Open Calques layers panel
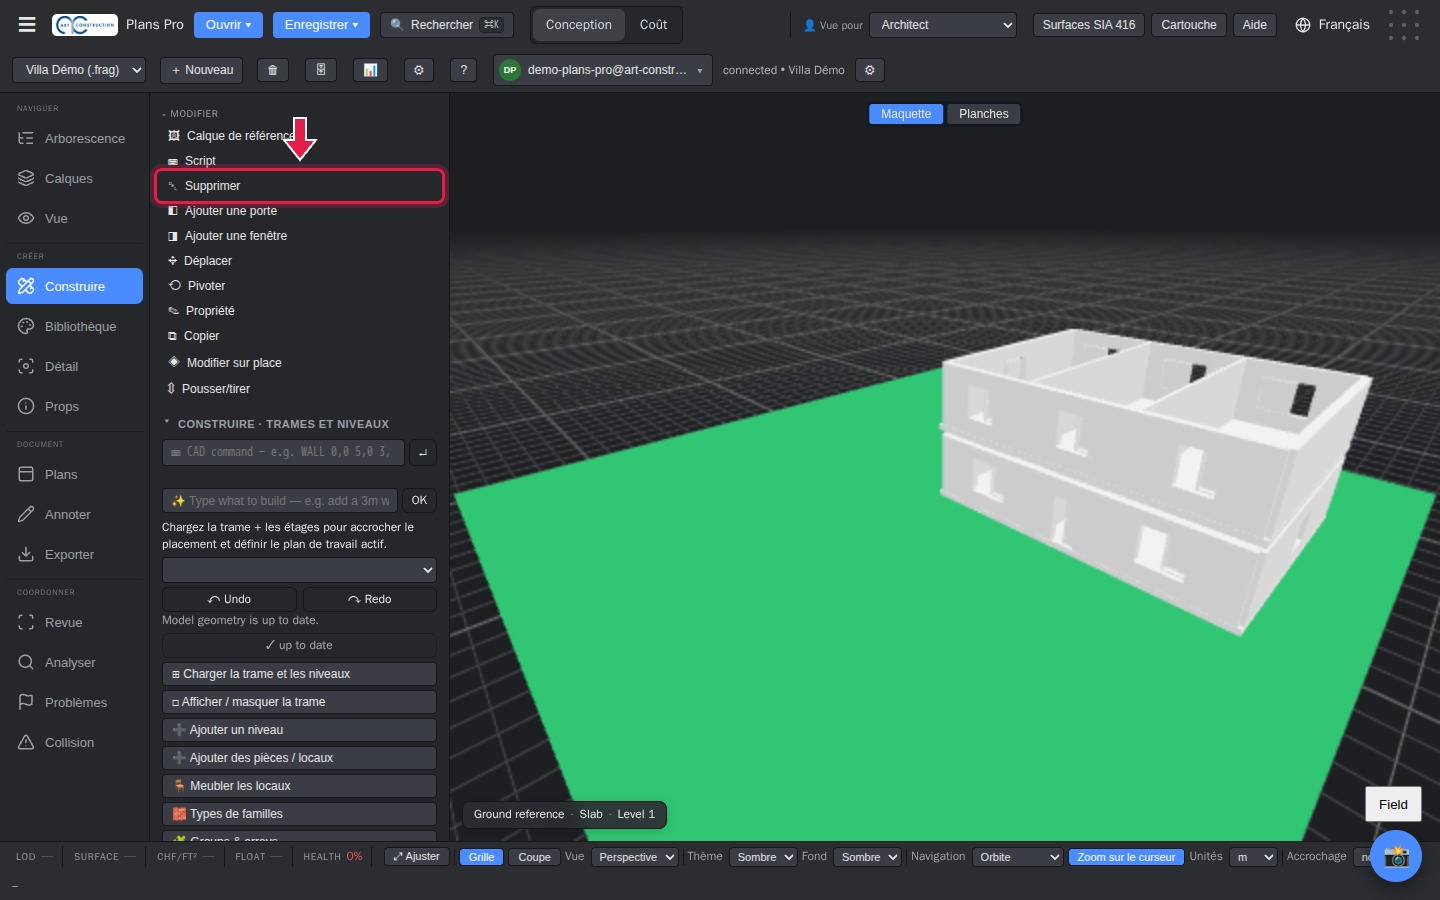This screenshot has width=1440, height=900. tap(74, 178)
